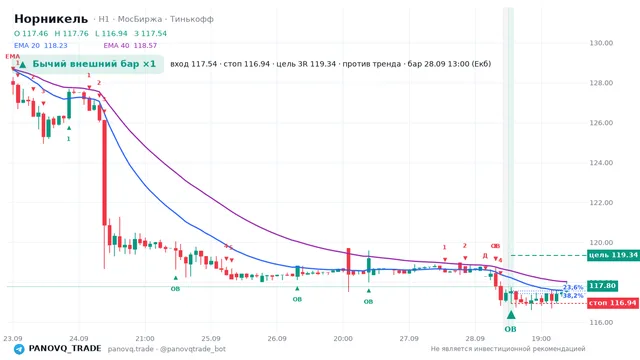Click the red 'Д' marker near 28.09
The height and width of the screenshot is (360, 640).
[x=485, y=256]
